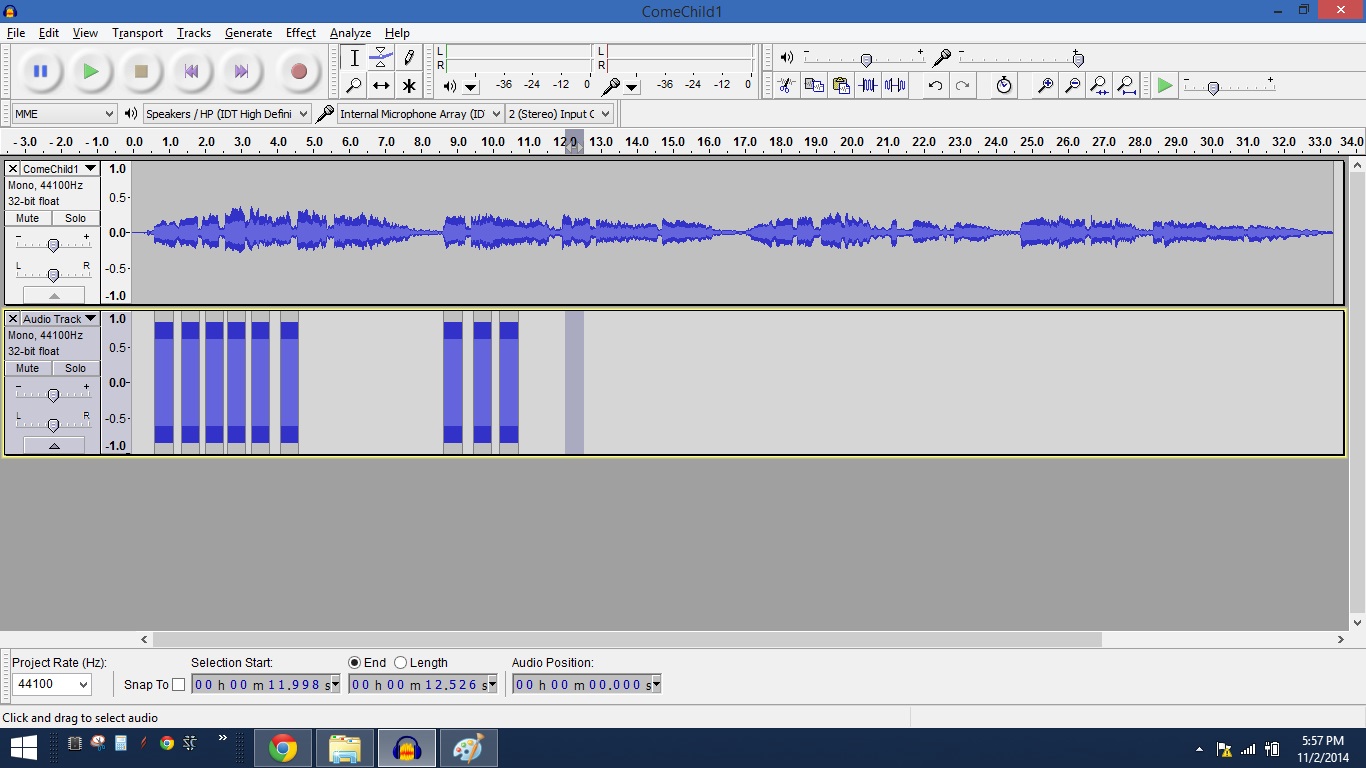Select the Selection (I-beam) tool

[x=354, y=58]
